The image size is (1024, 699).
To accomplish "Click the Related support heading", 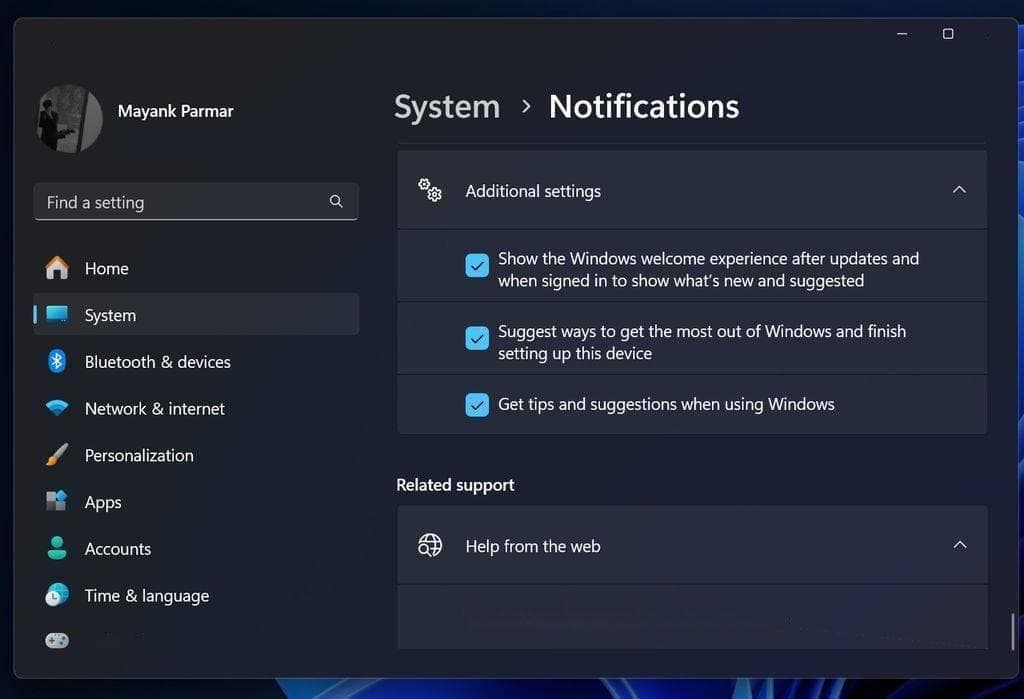I will (455, 485).
